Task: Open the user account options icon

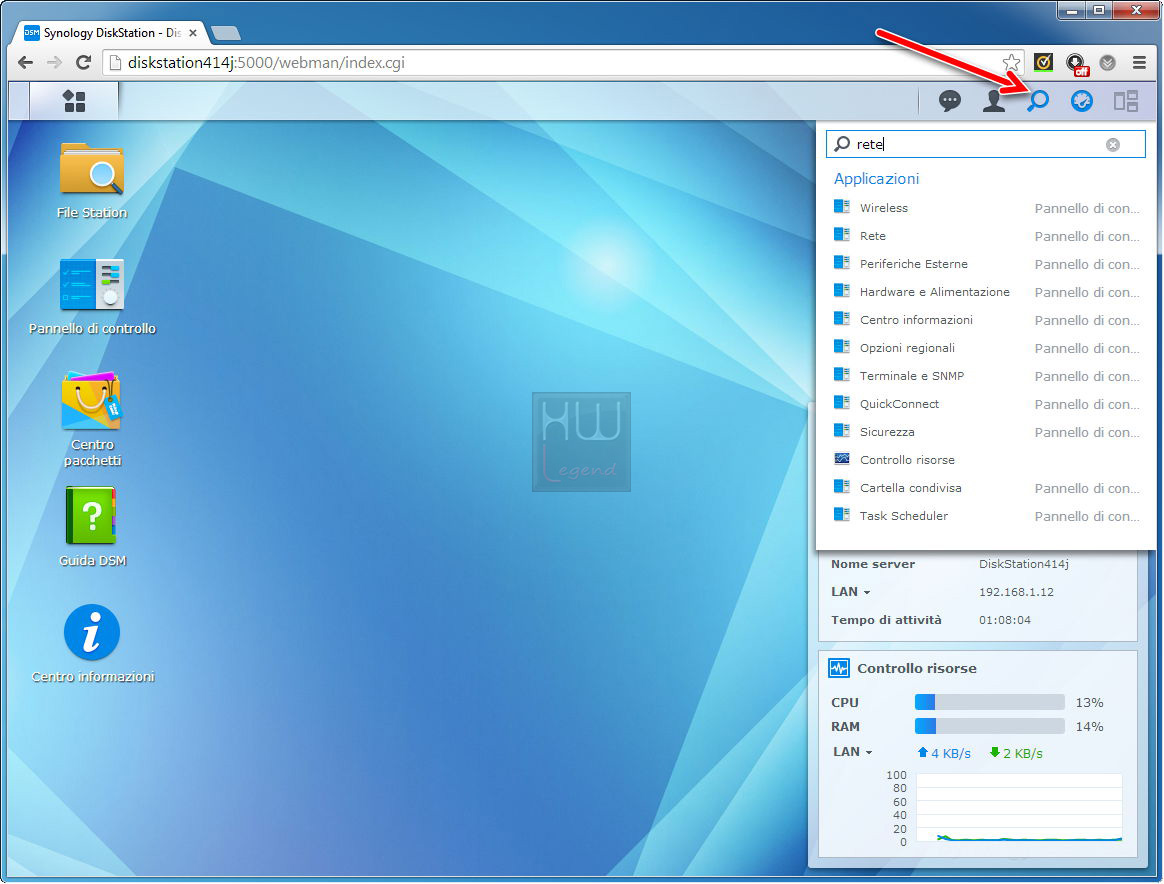Action: pyautogui.click(x=993, y=101)
